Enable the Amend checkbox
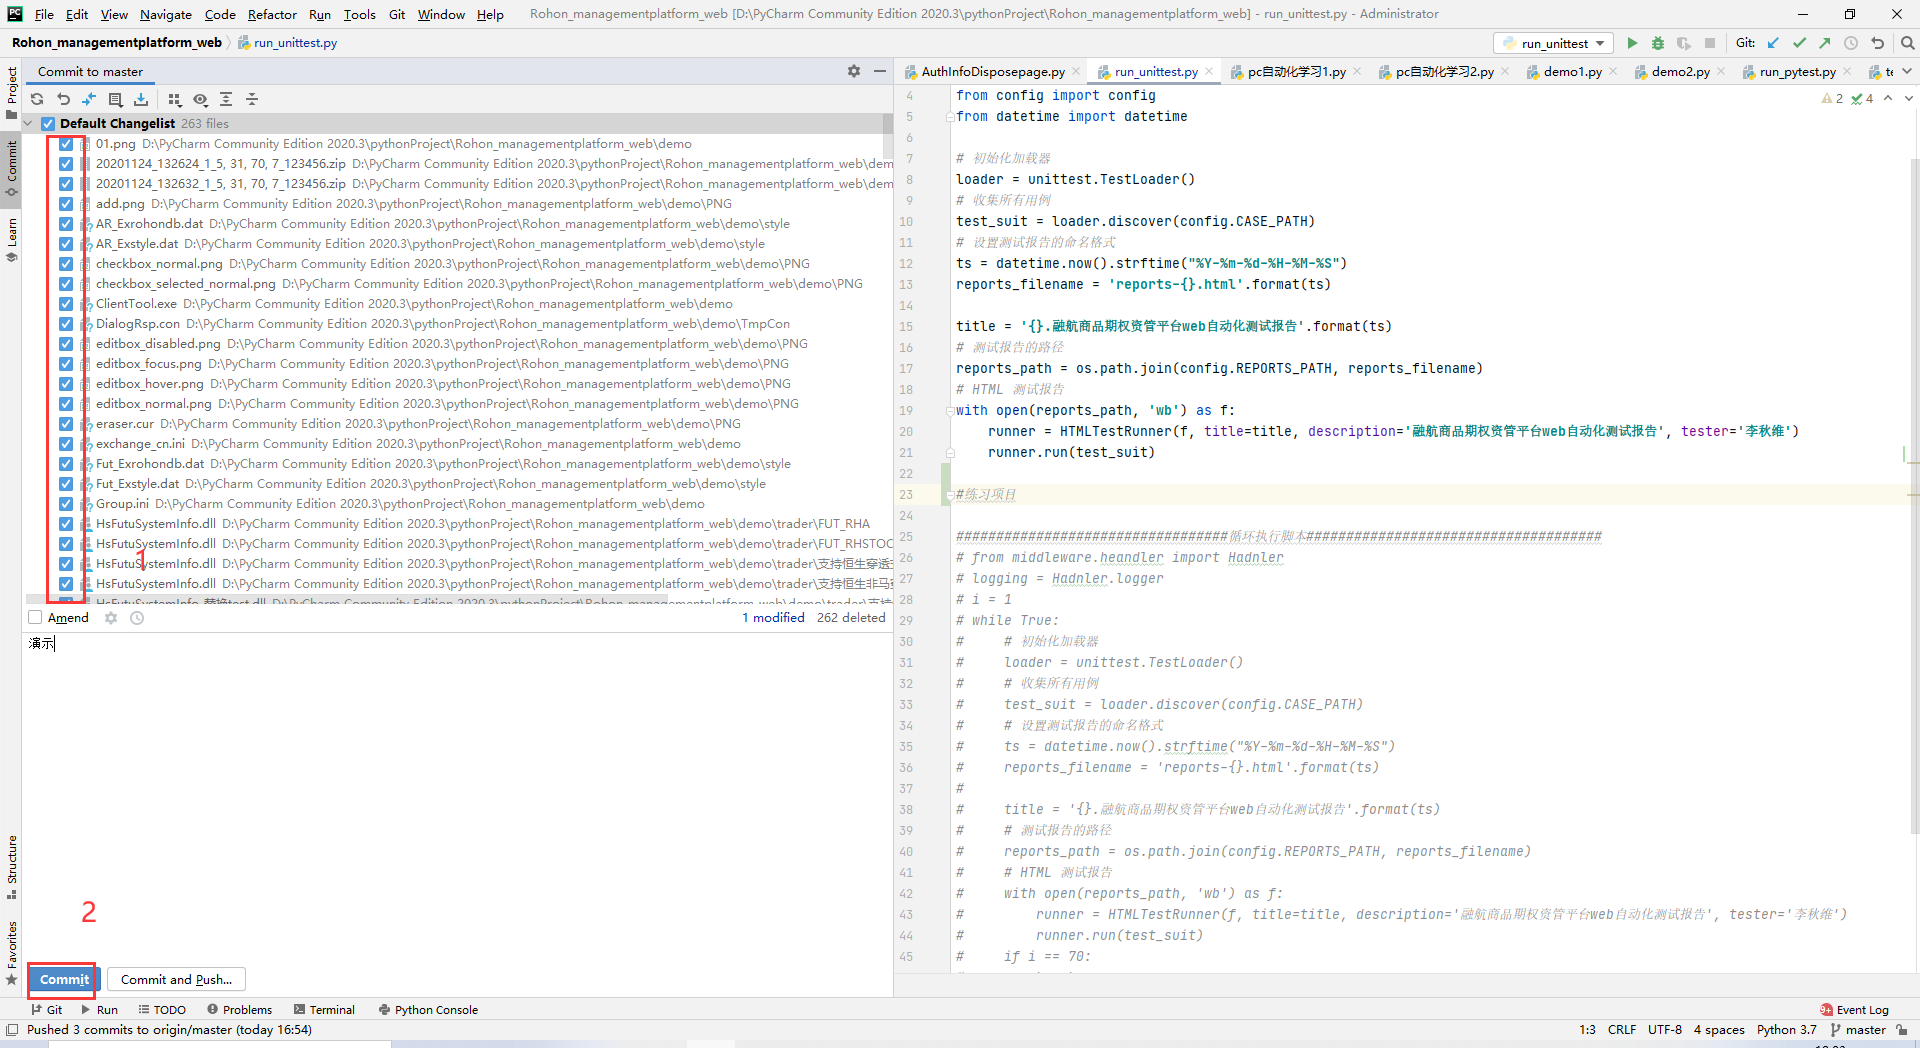1920x1048 pixels. 36,618
